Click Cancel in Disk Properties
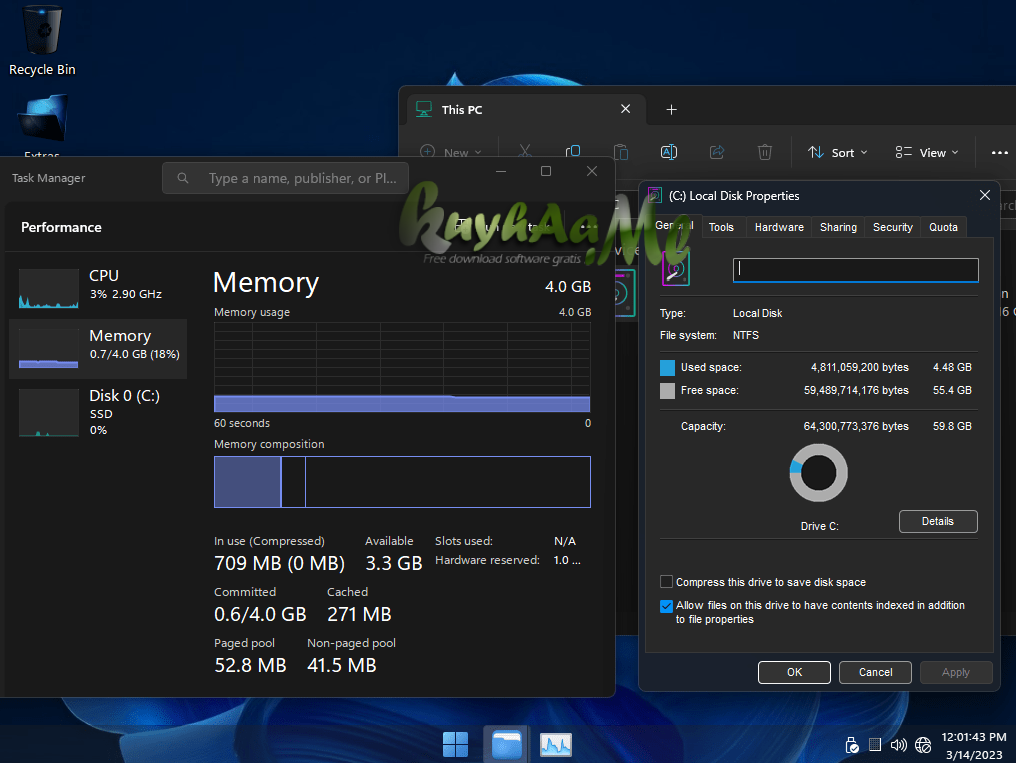This screenshot has height=763, width=1016. [875, 672]
